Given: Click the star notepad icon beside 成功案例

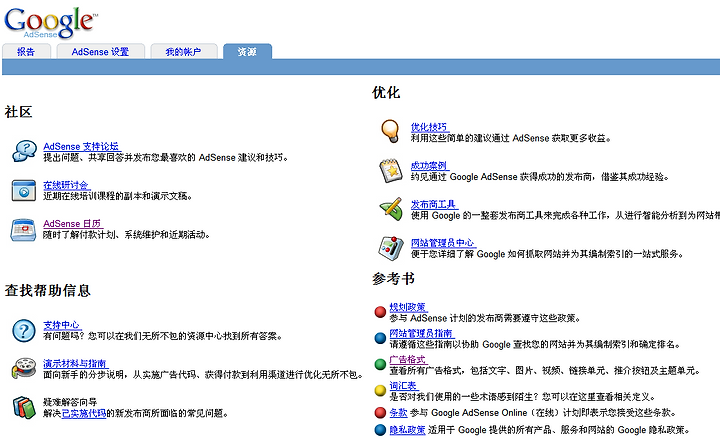Looking at the screenshot, I should [x=391, y=170].
